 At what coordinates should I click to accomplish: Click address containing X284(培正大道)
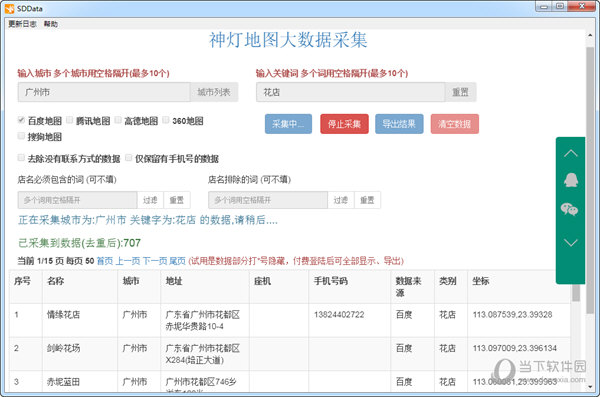202,354
